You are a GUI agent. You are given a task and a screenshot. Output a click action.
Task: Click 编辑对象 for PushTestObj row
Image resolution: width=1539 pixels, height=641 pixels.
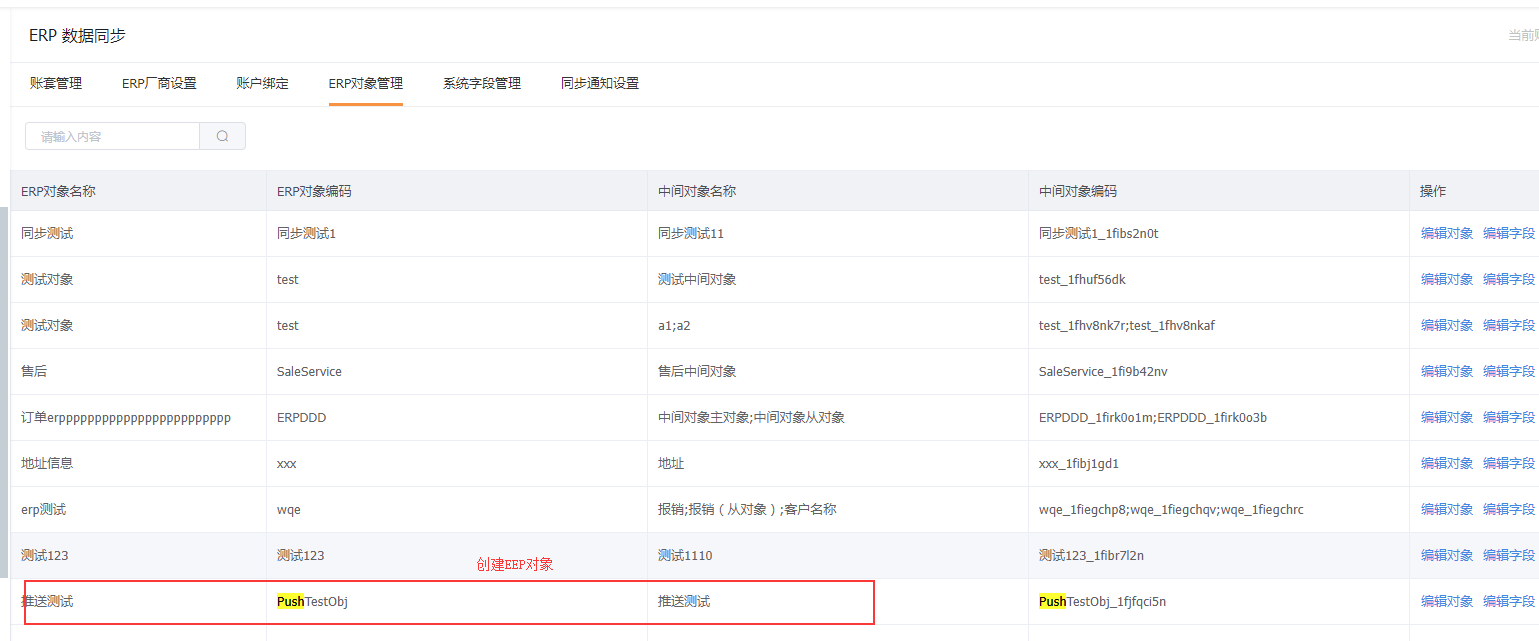pyautogui.click(x=1447, y=601)
